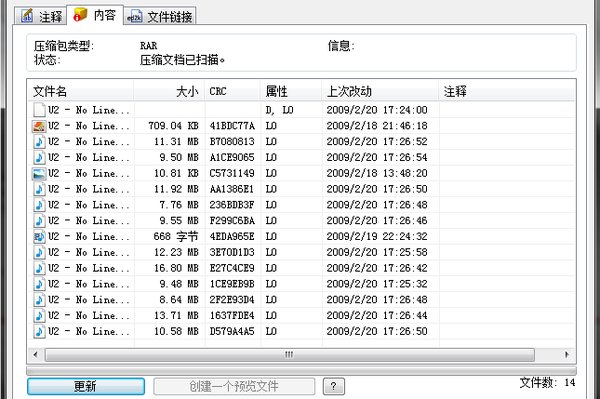The height and width of the screenshot is (399, 600).
Task: Select the 内容 tab
Action: (x=95, y=15)
